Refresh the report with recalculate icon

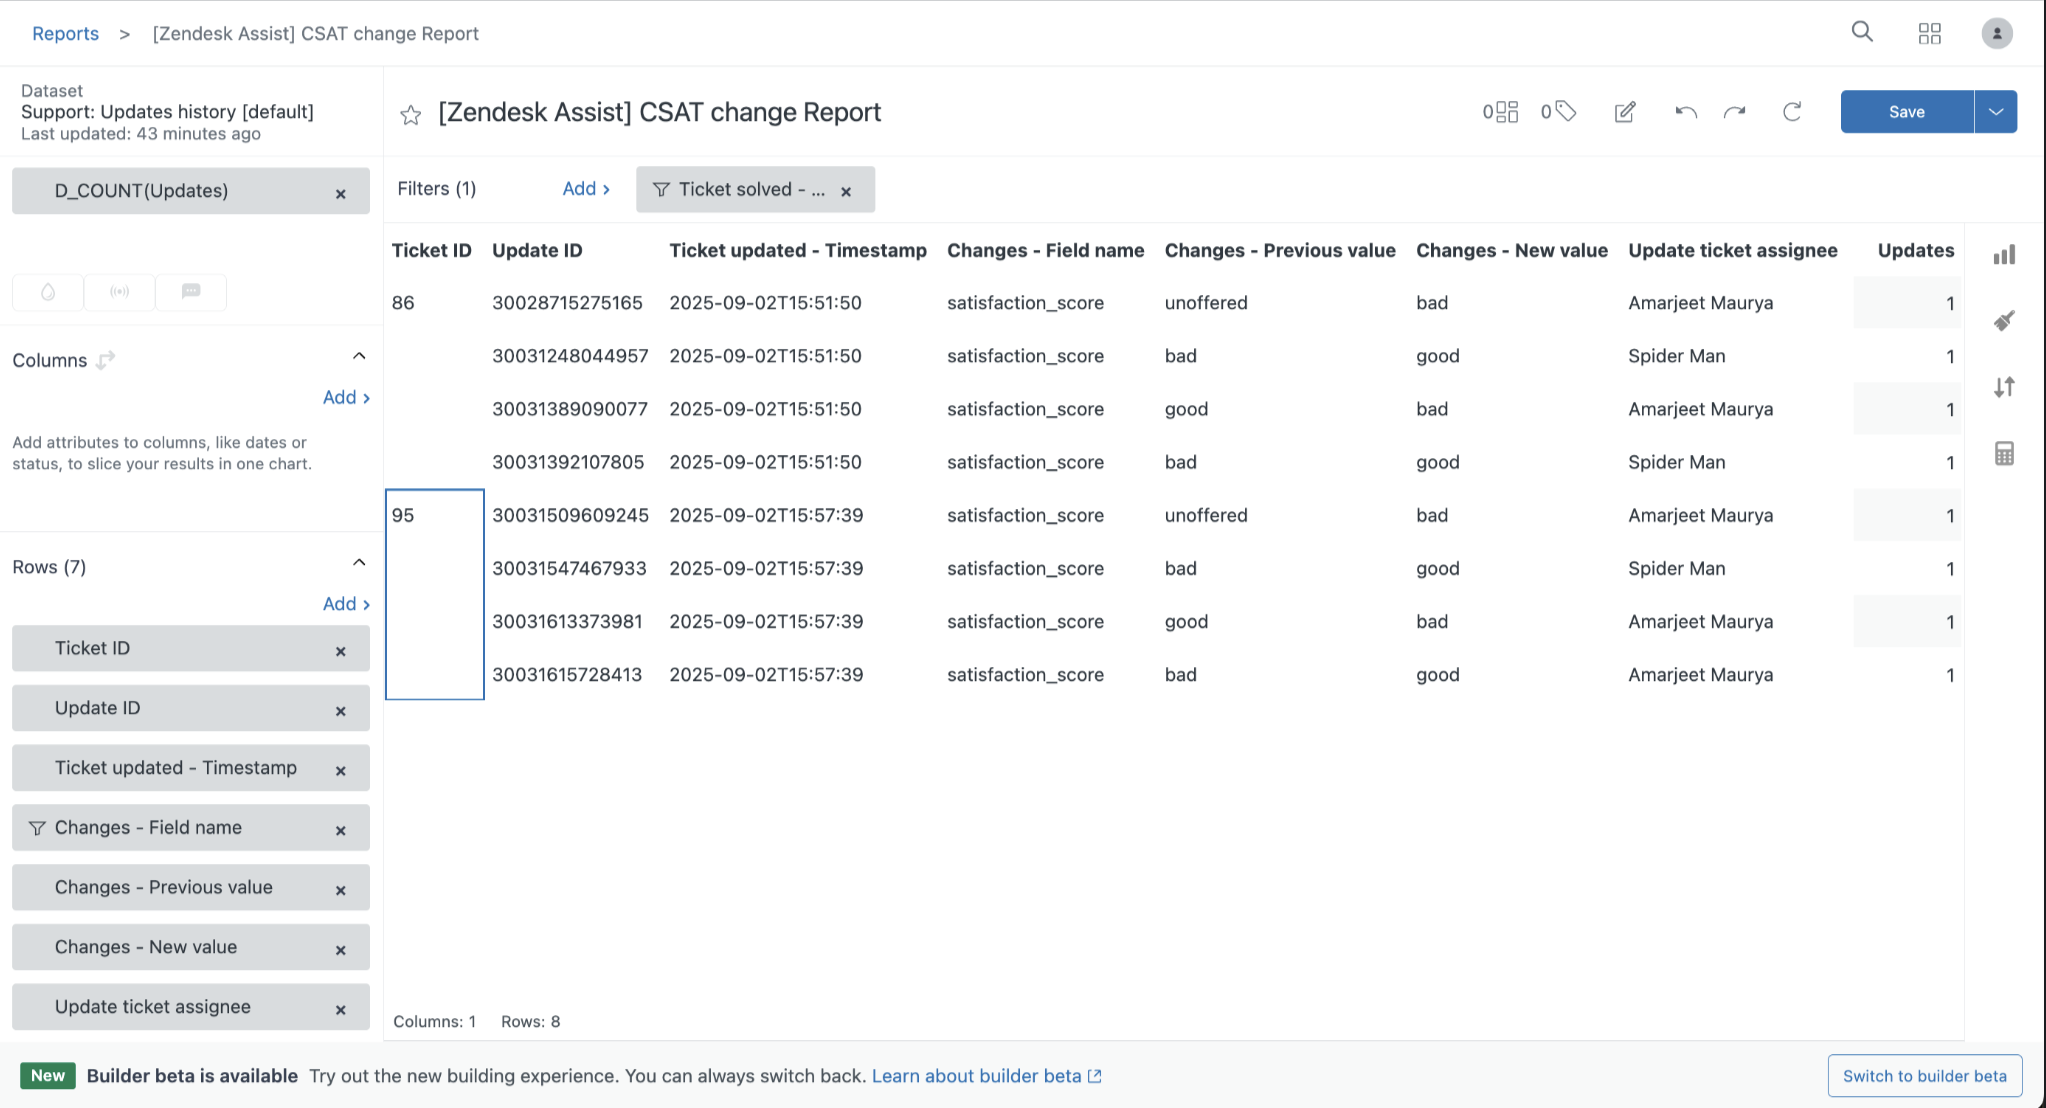[x=1792, y=112]
